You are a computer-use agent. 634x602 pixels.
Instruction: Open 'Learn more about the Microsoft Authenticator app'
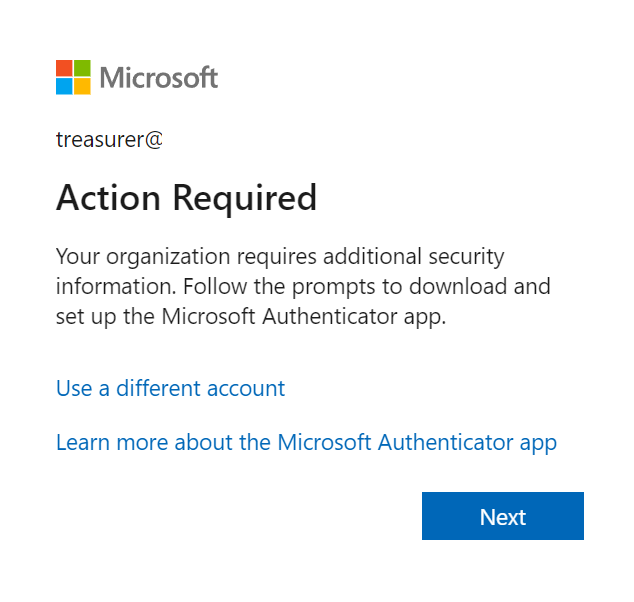coord(306,443)
